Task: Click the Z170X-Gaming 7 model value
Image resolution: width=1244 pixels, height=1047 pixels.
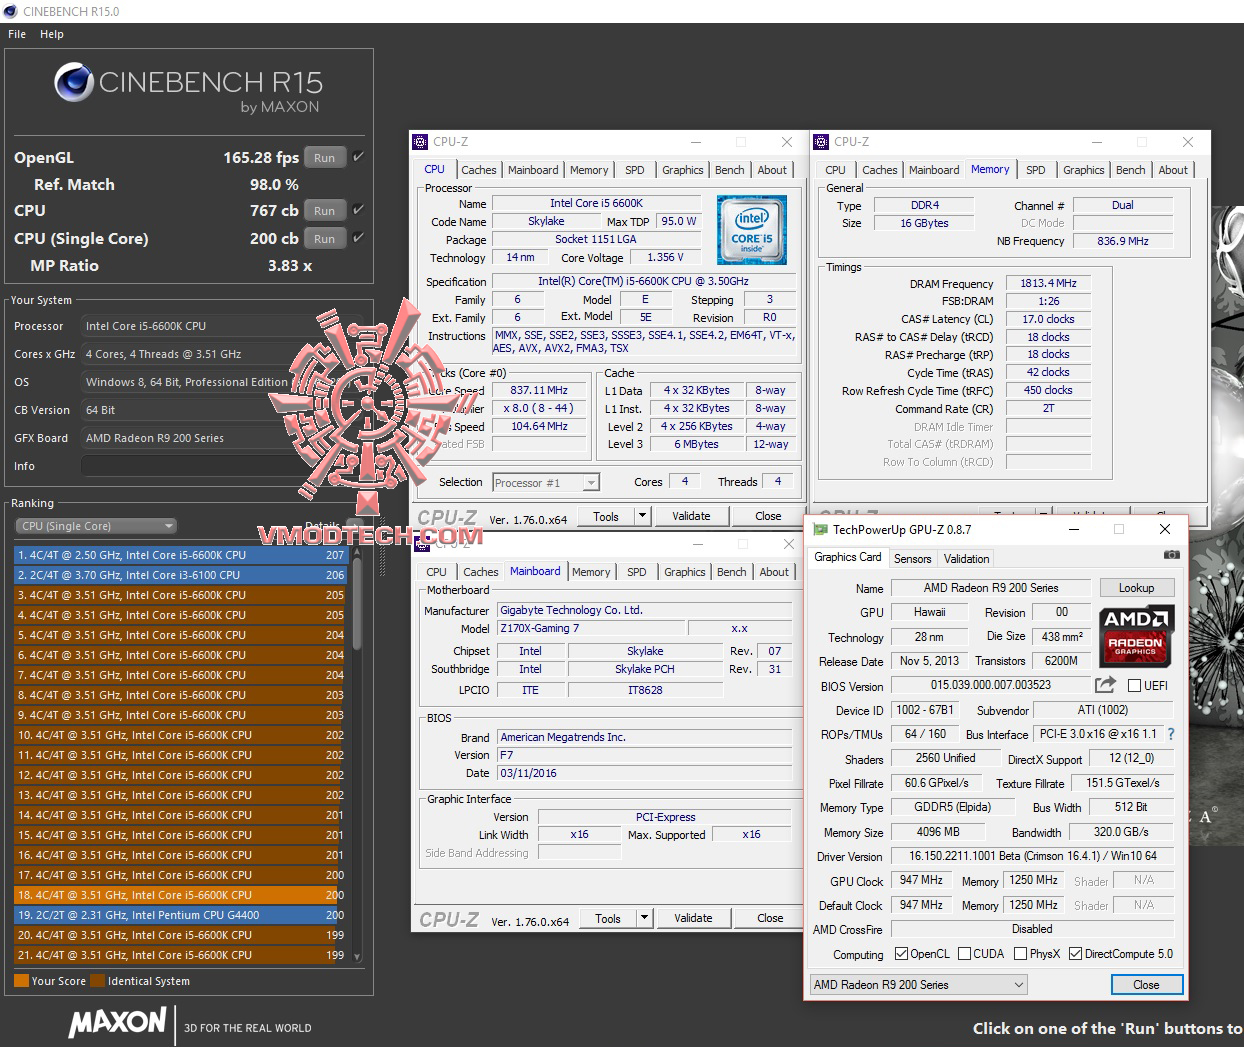Action: tap(590, 628)
